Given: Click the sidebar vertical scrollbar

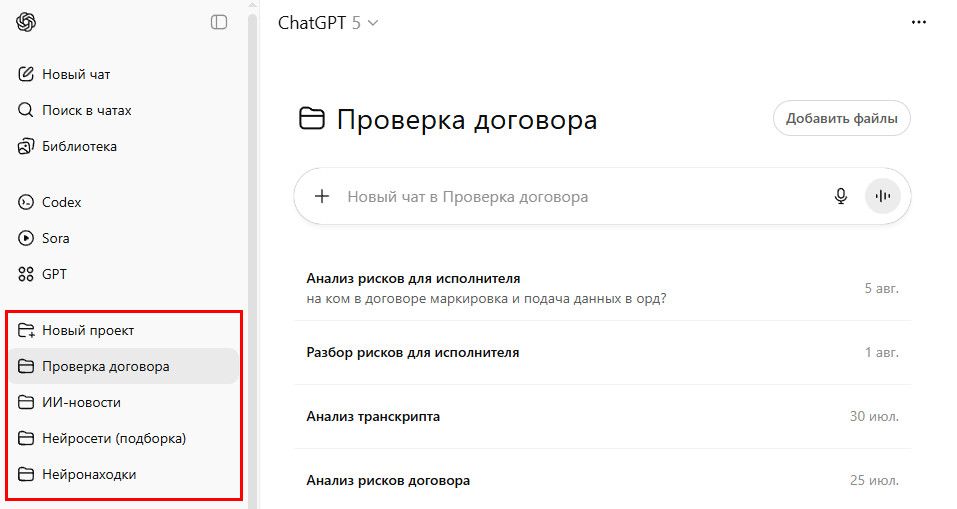Looking at the screenshot, I should click(x=252, y=261).
